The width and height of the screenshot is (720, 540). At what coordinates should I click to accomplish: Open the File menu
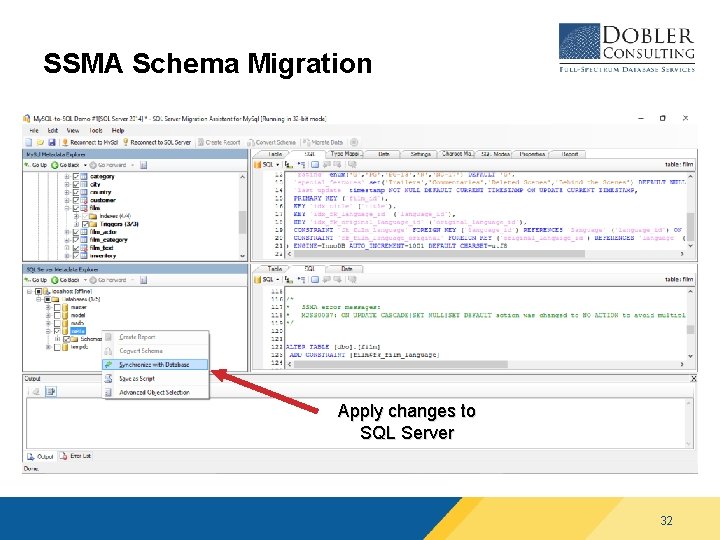pyautogui.click(x=34, y=130)
